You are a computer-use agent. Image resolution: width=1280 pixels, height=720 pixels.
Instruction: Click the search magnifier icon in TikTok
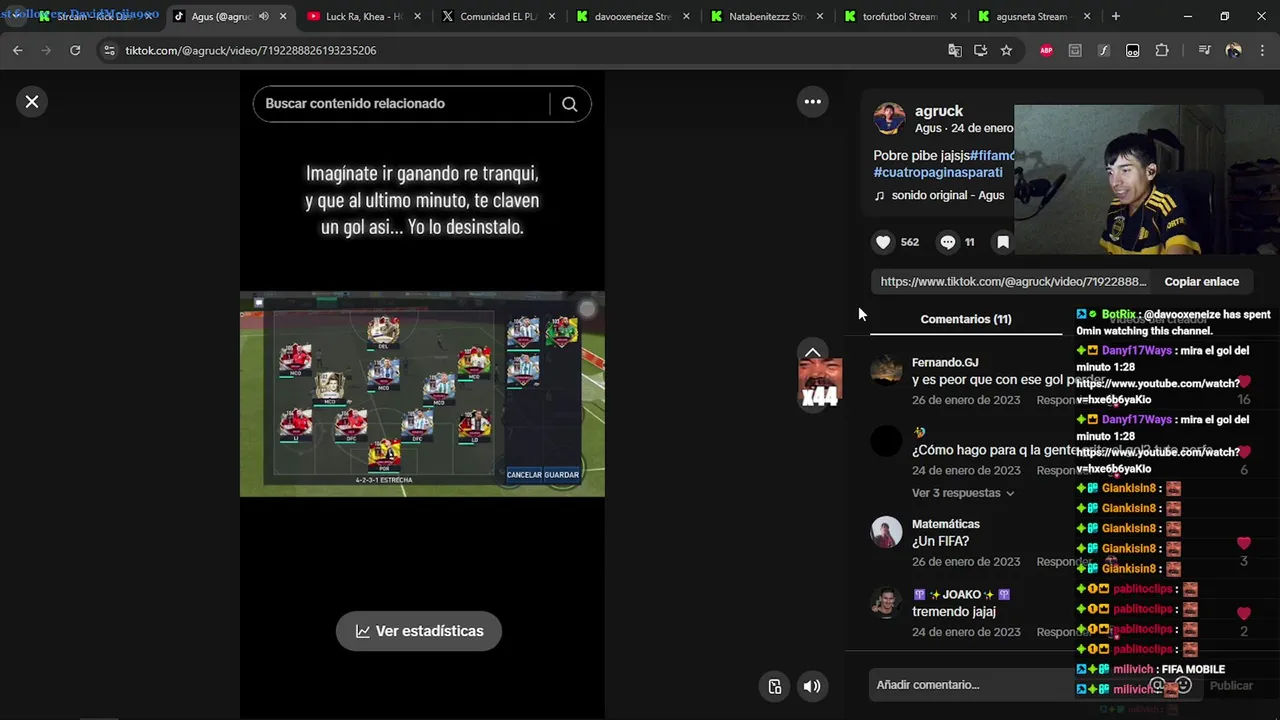569,104
